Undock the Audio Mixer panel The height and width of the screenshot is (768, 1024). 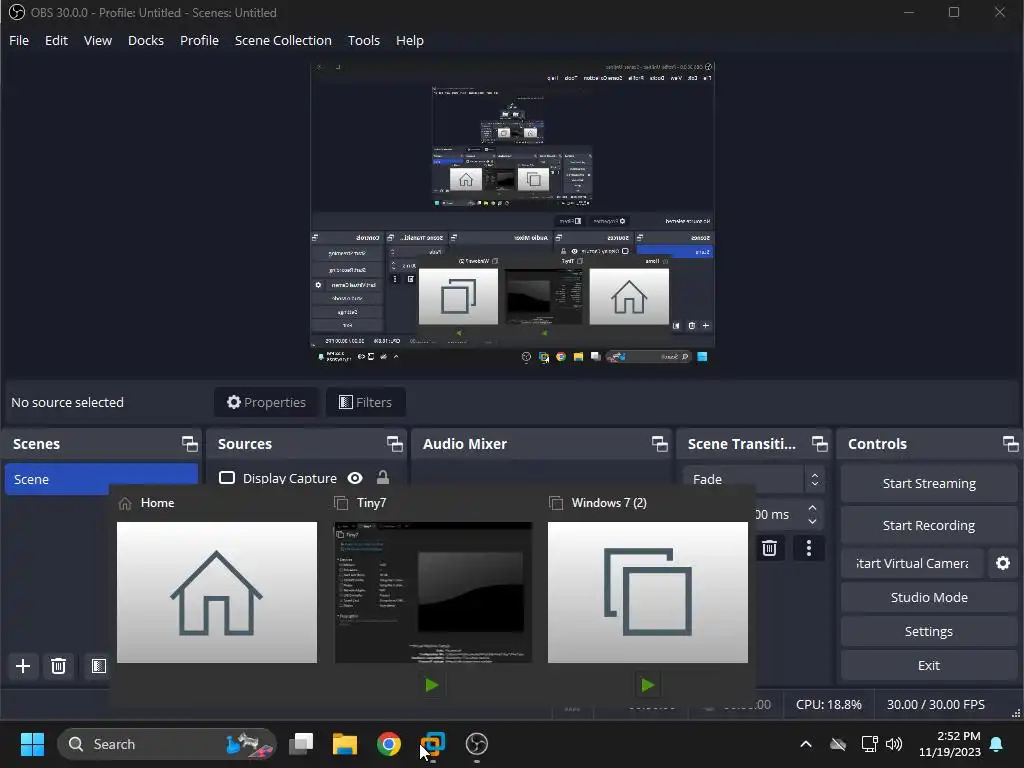pyautogui.click(x=660, y=444)
